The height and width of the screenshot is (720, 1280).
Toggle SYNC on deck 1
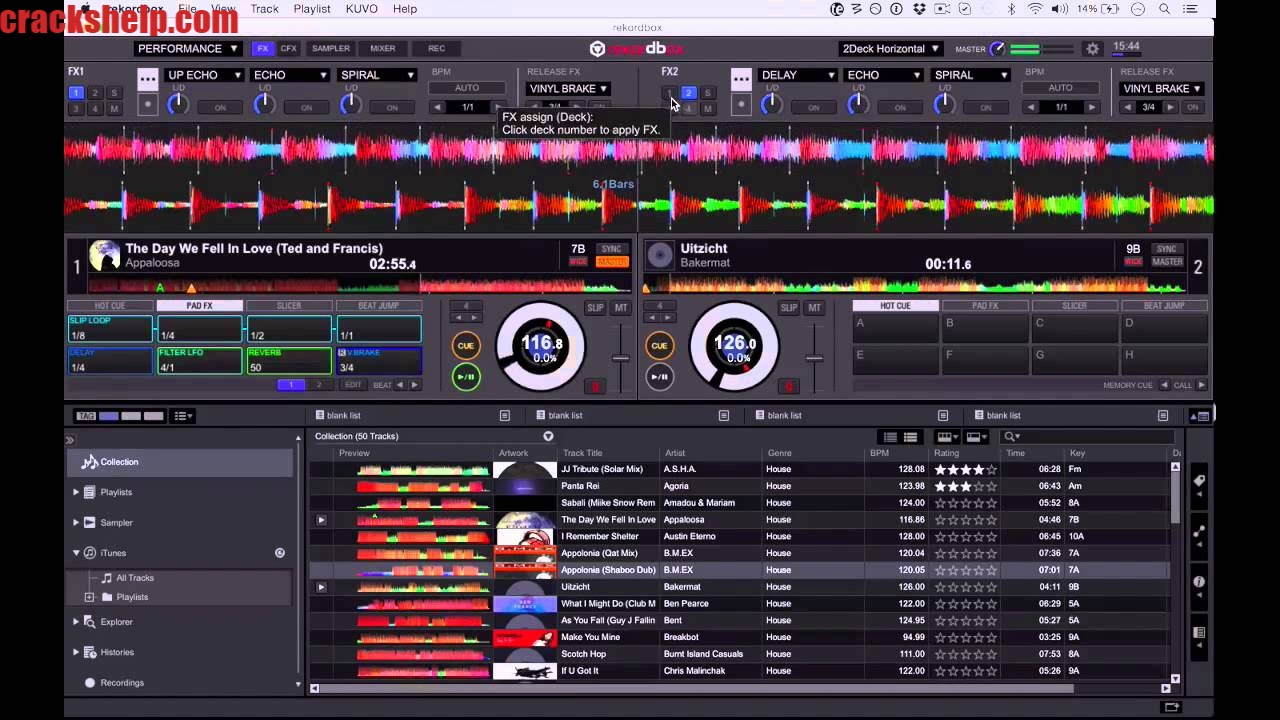611,249
